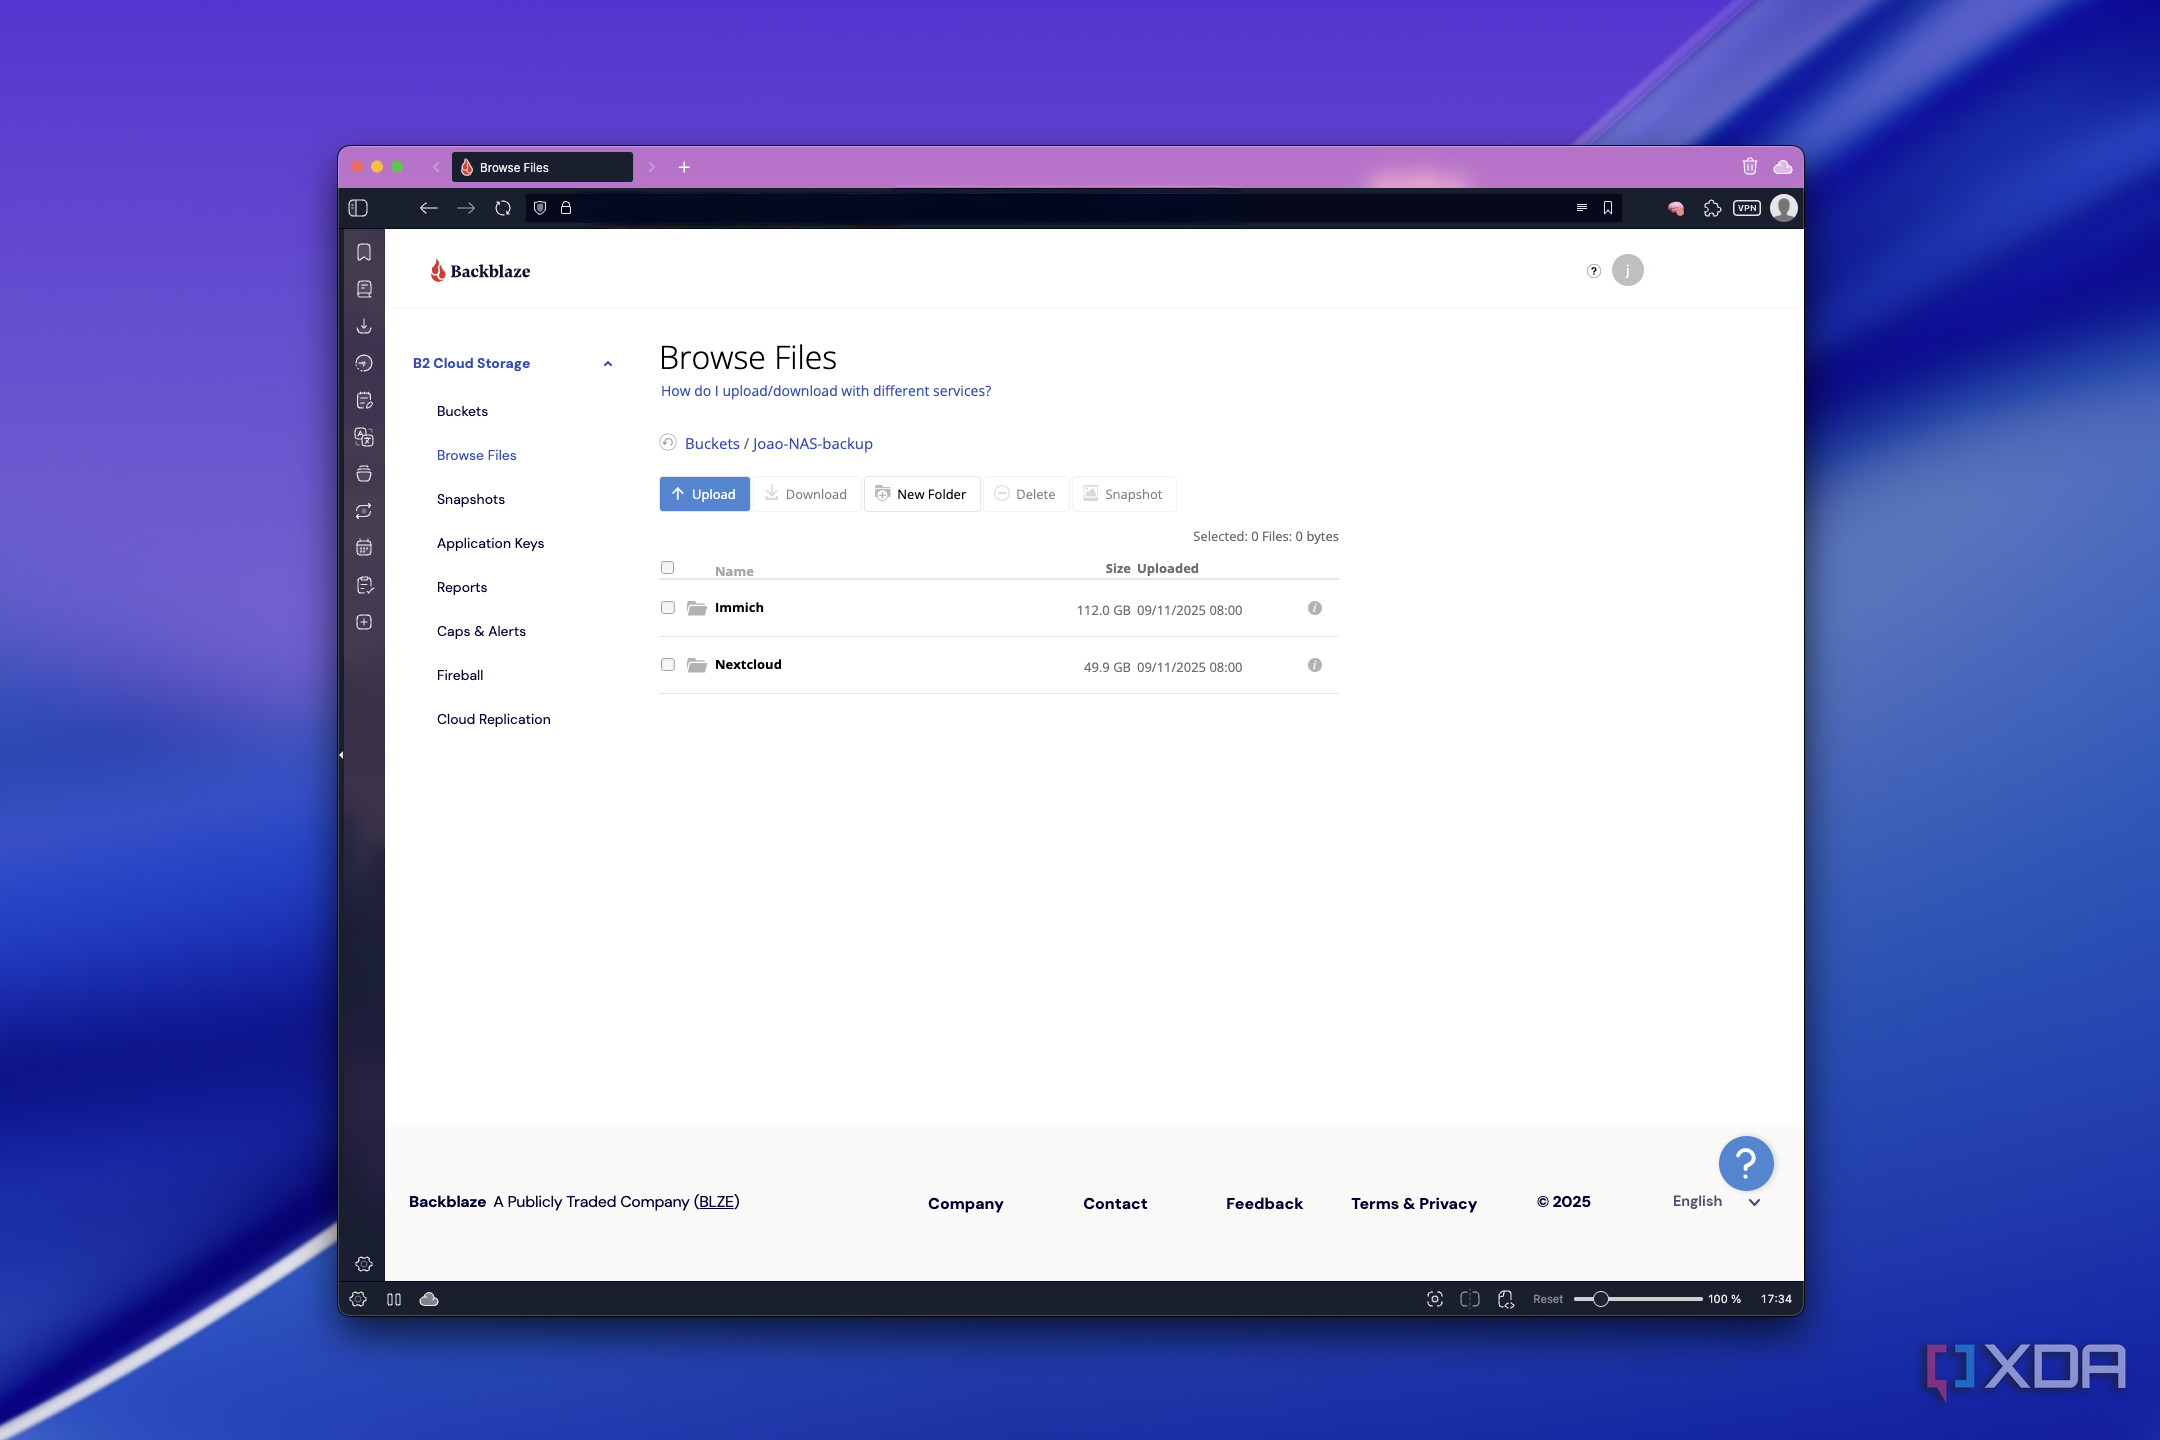The width and height of the screenshot is (2160, 1440).
Task: Open the Terms & Privacy footer link
Action: tap(1414, 1203)
